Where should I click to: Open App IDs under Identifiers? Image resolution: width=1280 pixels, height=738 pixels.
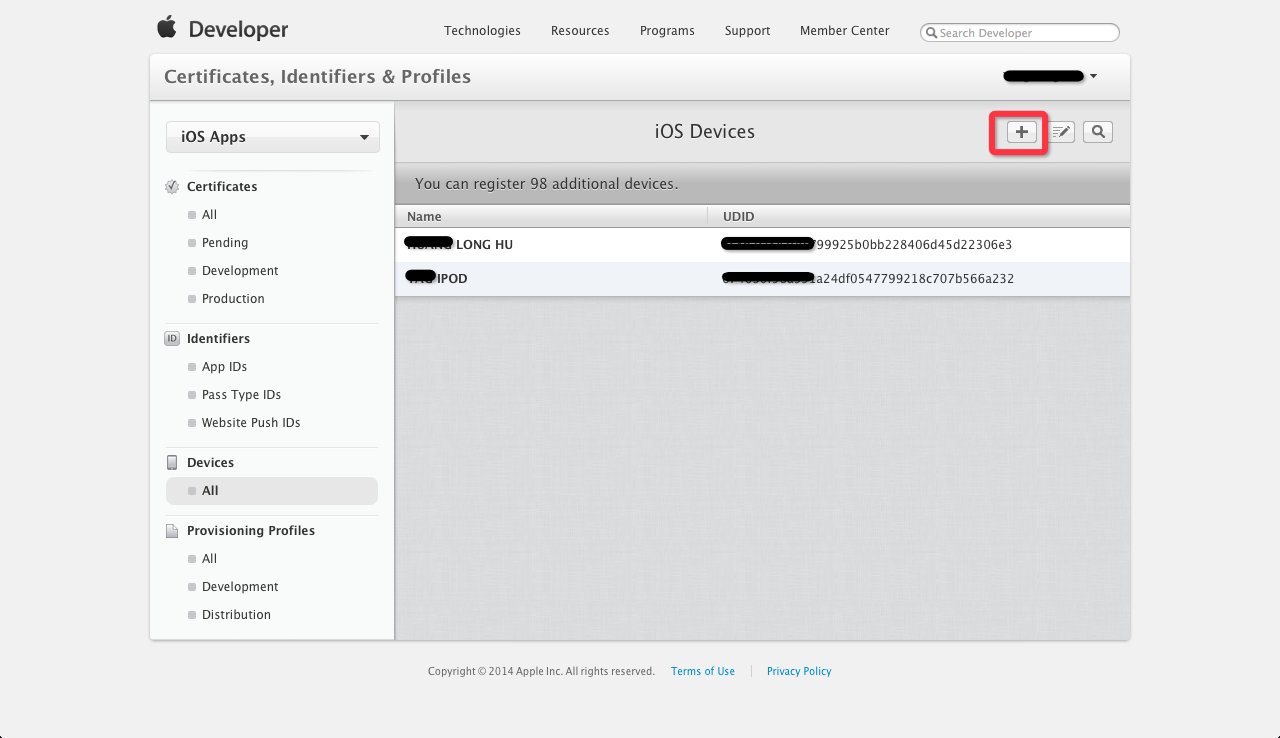(x=224, y=367)
